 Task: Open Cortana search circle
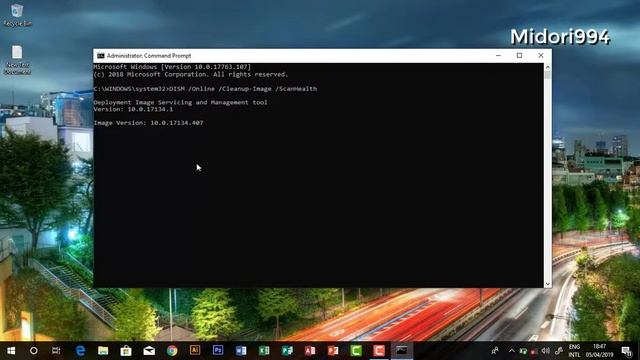coord(33,351)
